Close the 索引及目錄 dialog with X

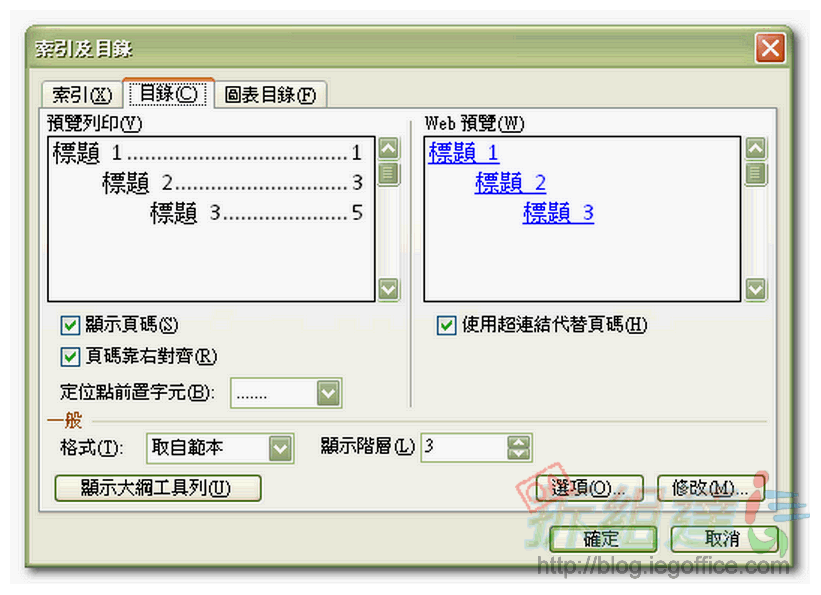coord(770,48)
